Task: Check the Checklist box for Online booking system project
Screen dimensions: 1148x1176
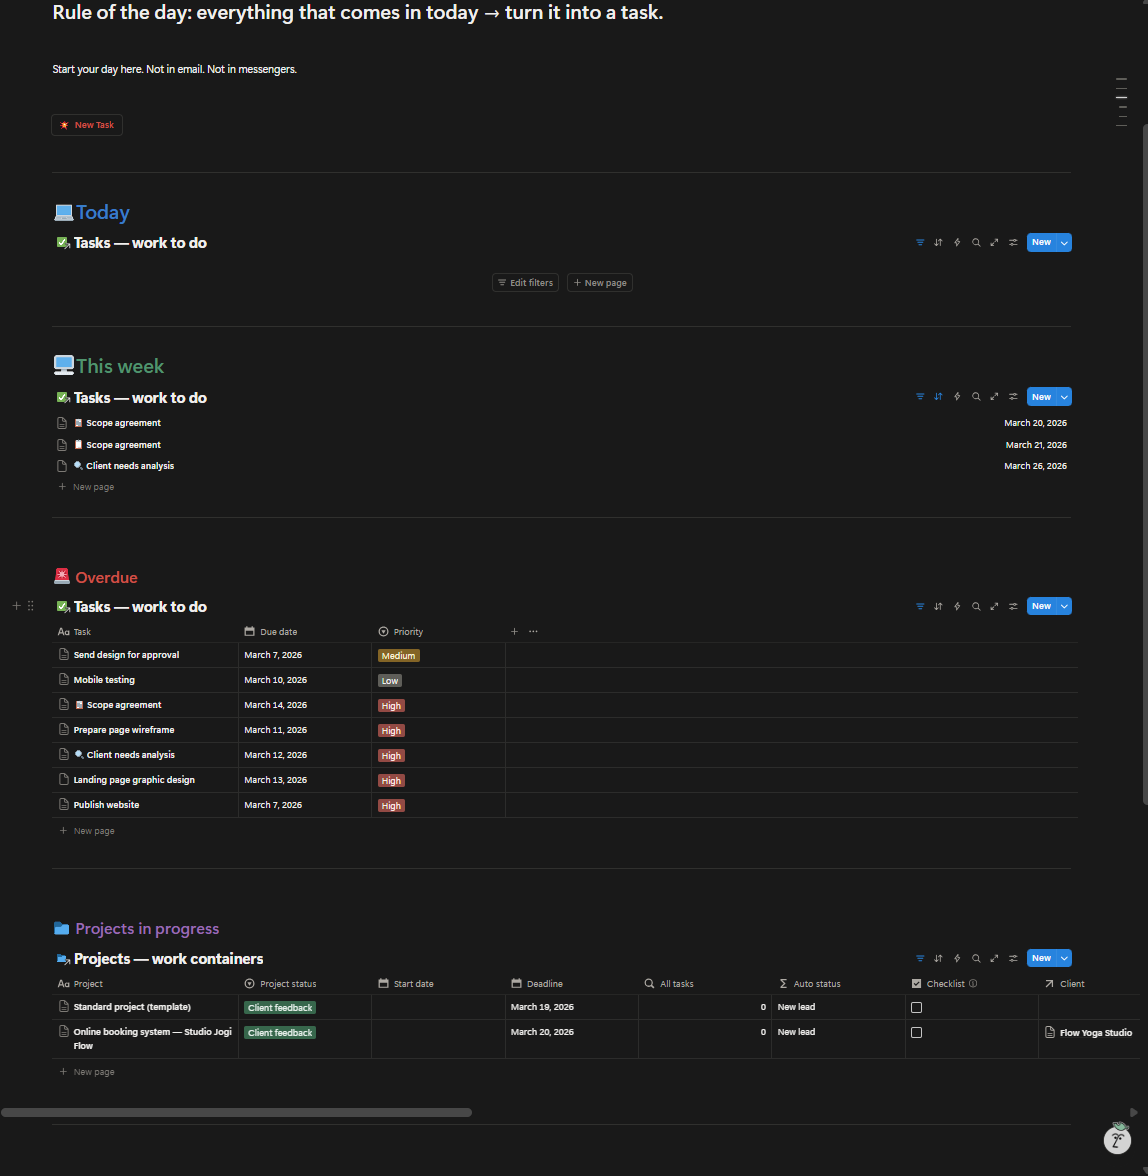Action: tap(917, 1032)
